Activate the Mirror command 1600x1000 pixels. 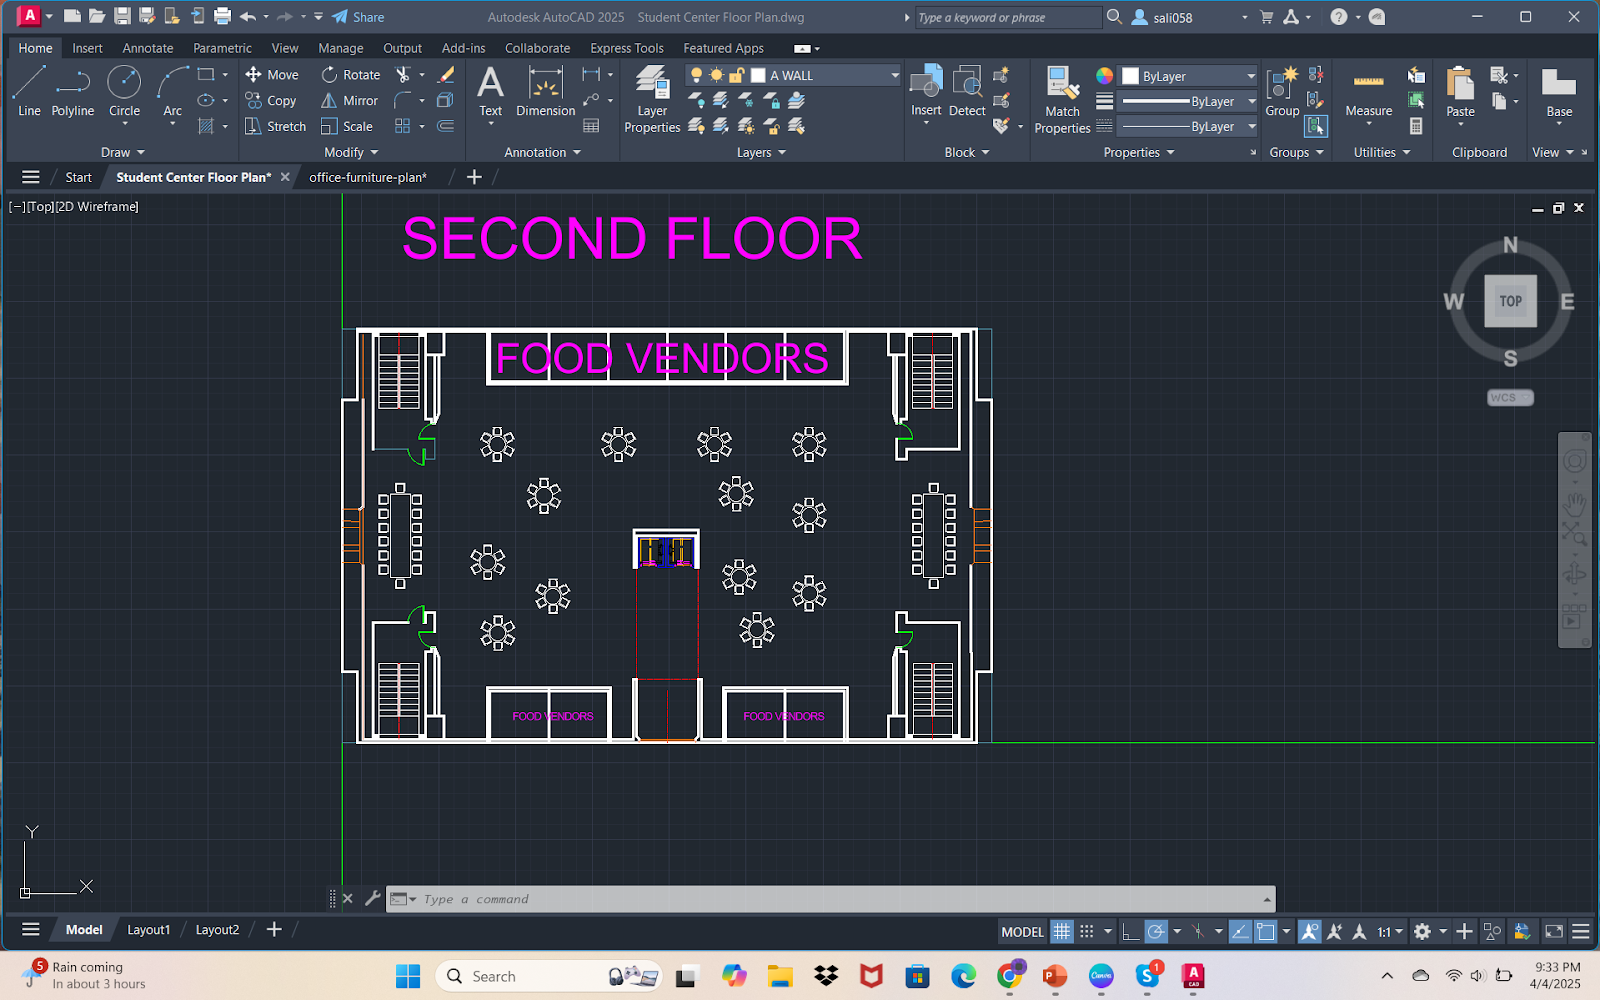click(349, 101)
